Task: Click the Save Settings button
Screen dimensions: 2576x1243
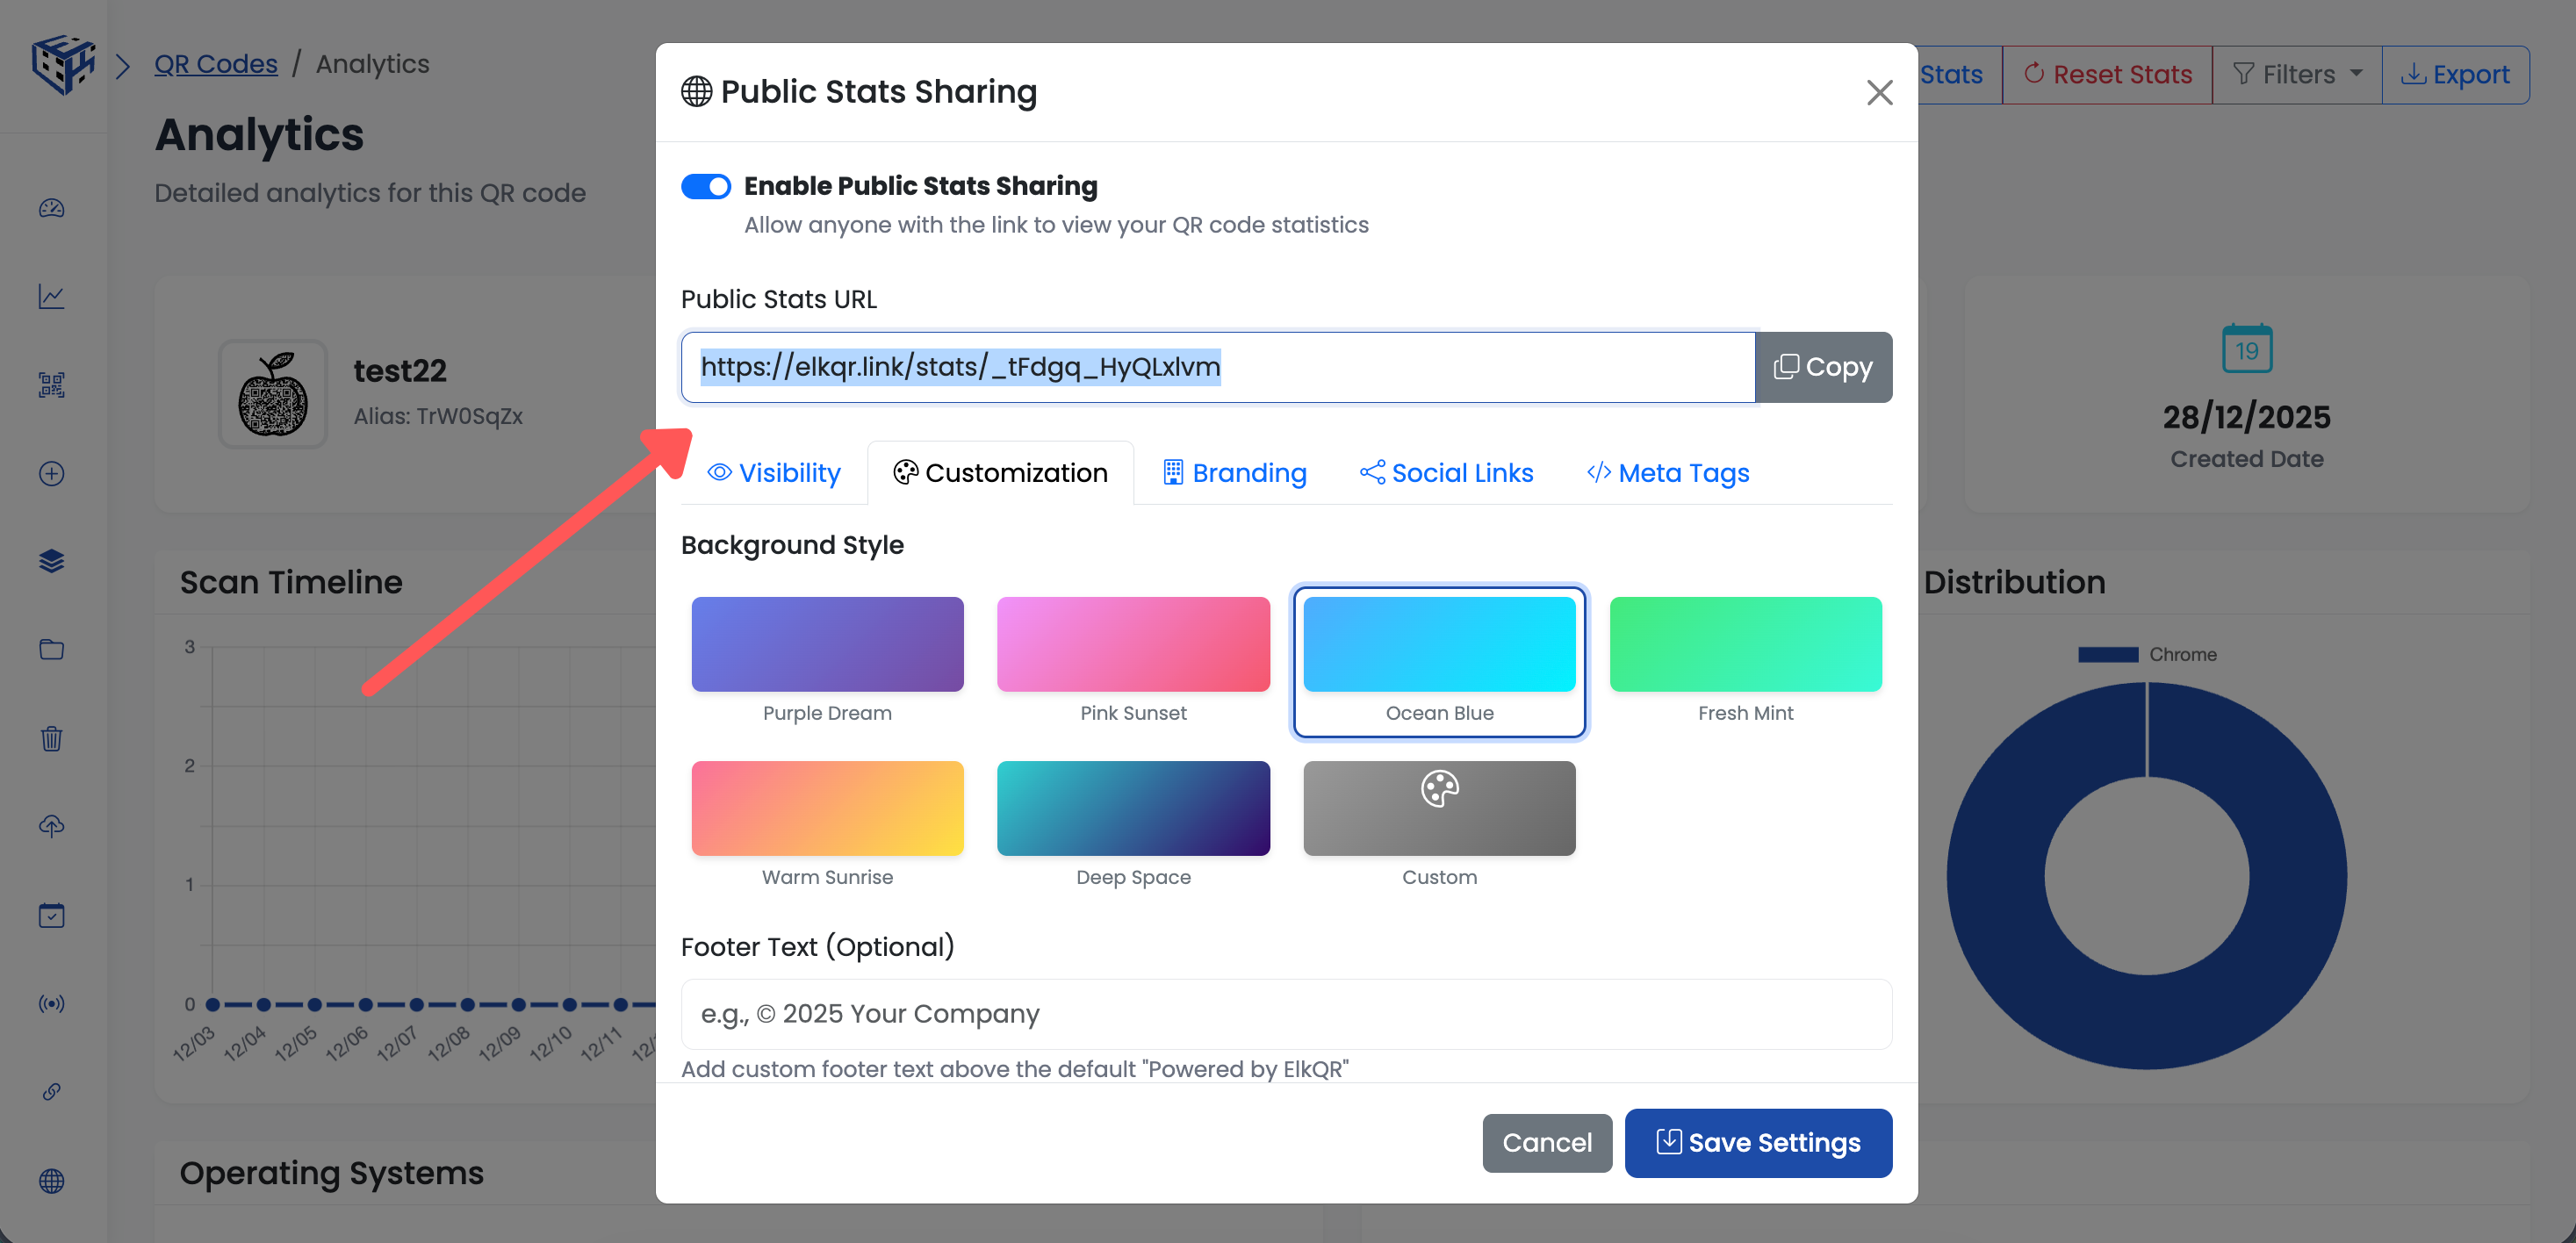Action: tap(1758, 1142)
